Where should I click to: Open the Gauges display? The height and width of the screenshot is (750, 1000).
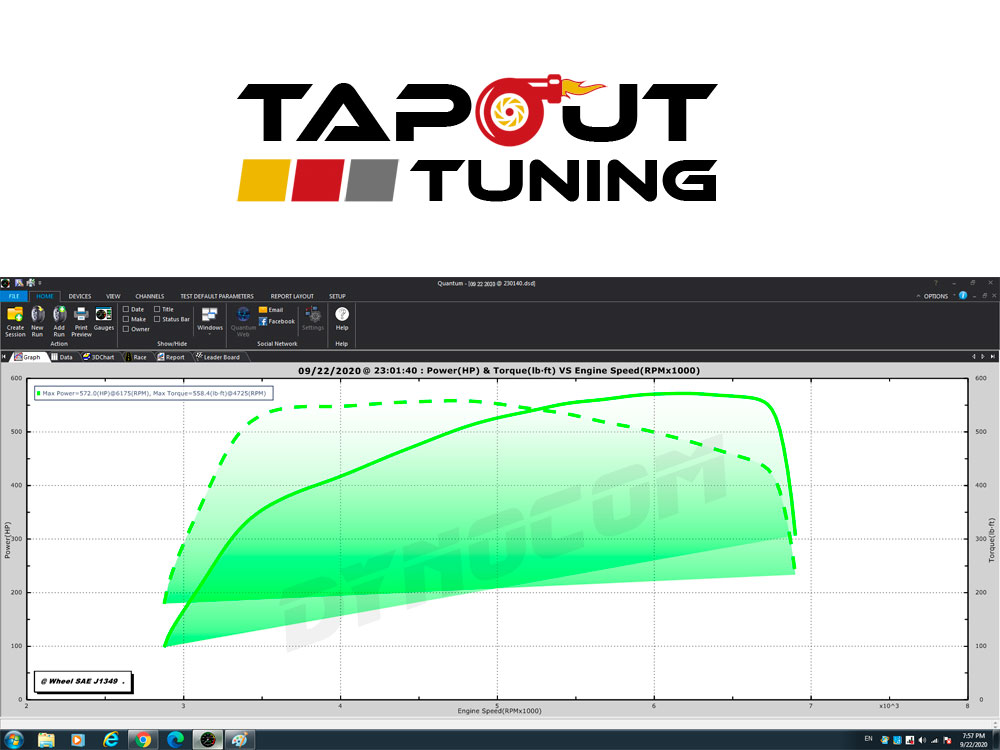(x=103, y=318)
